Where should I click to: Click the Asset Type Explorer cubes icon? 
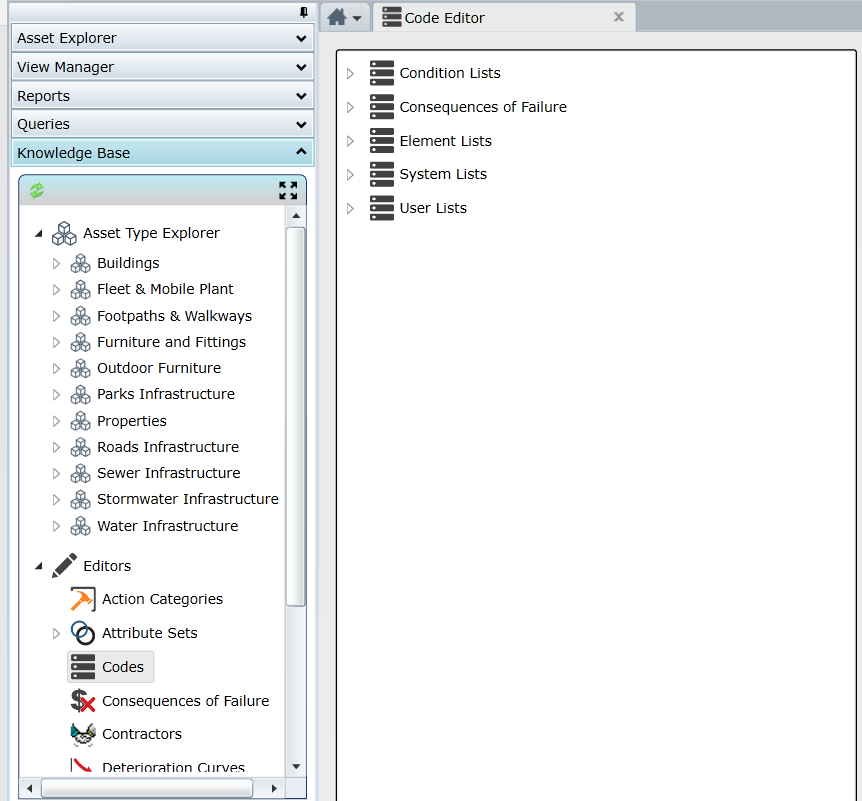64,234
